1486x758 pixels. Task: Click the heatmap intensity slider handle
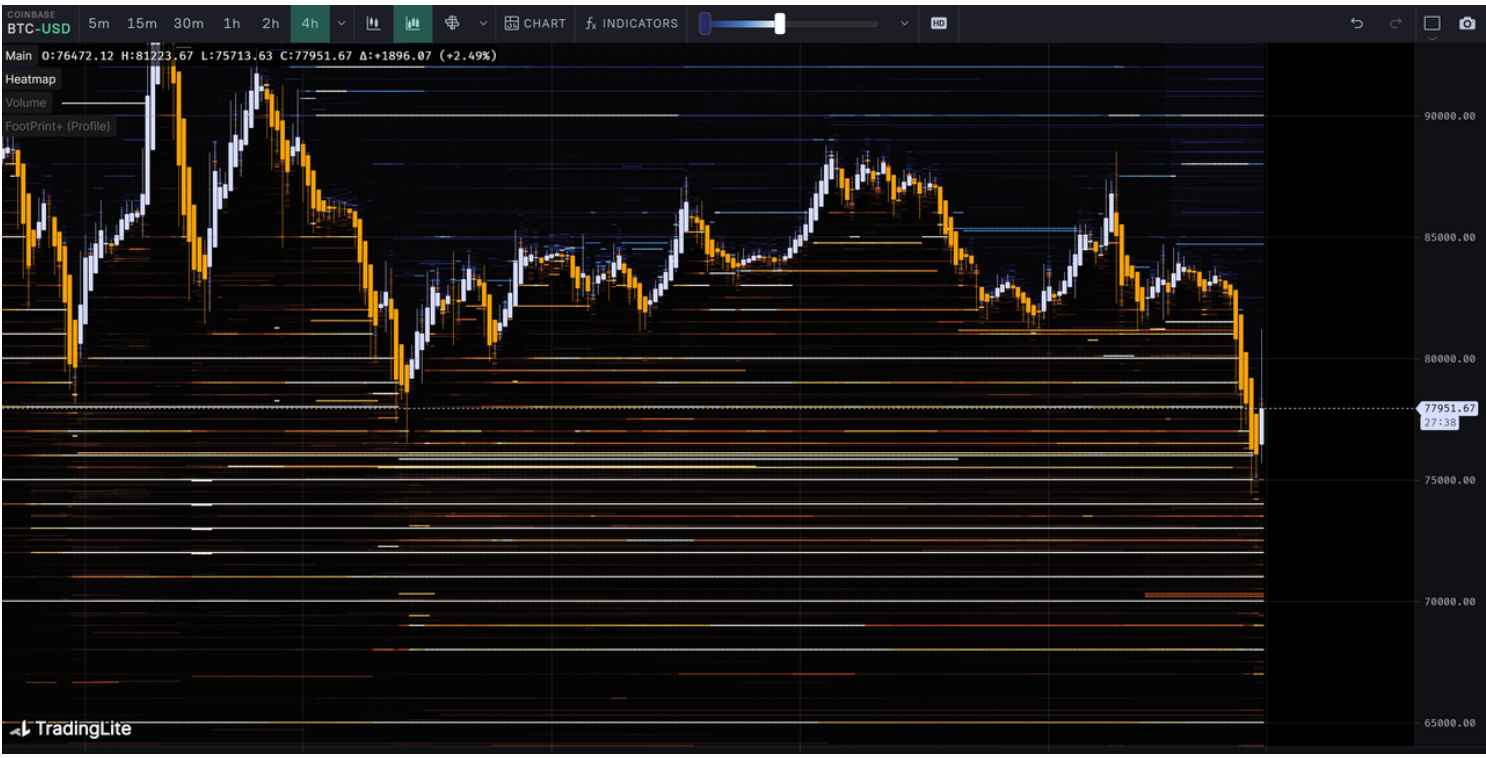[779, 23]
